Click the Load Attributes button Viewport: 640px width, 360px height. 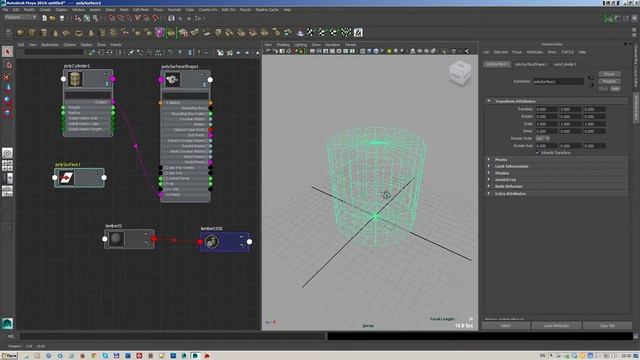coord(556,325)
